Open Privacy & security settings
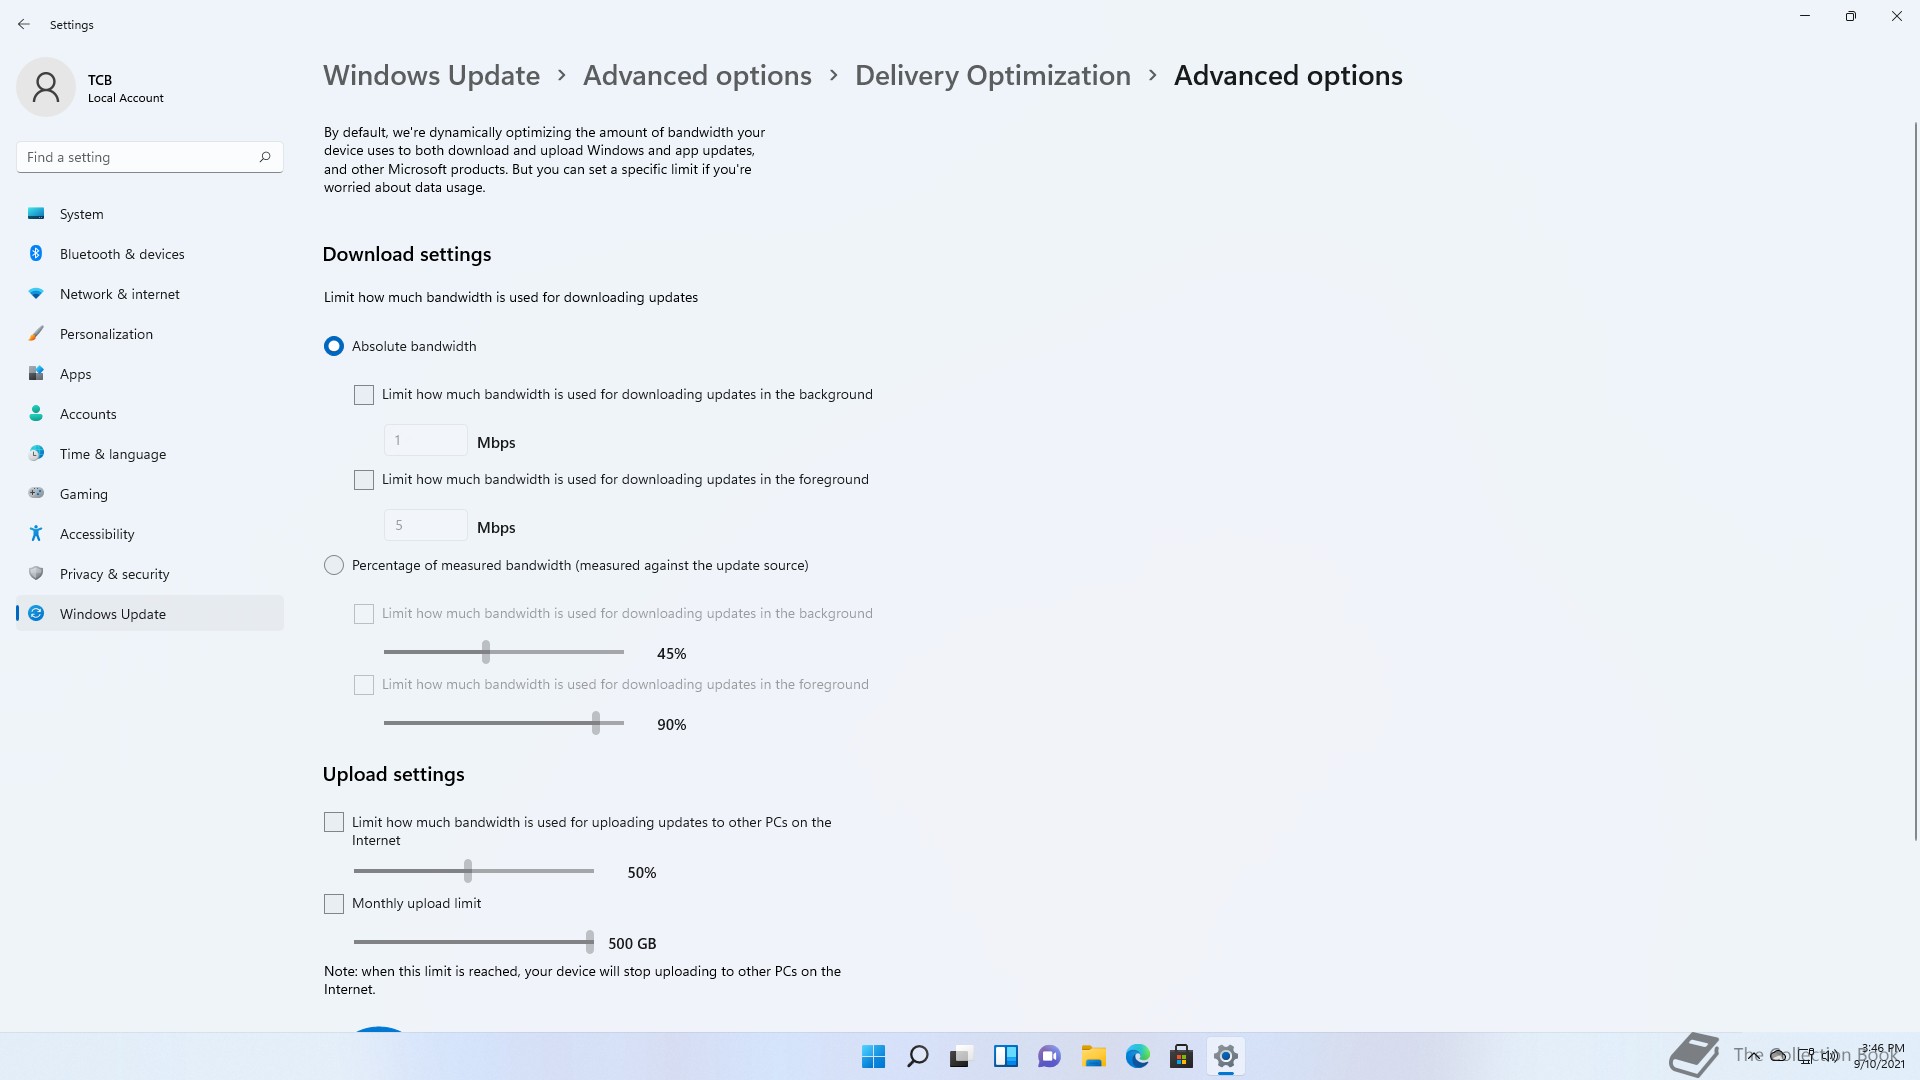Viewport: 1920px width, 1080px height. 150,574
